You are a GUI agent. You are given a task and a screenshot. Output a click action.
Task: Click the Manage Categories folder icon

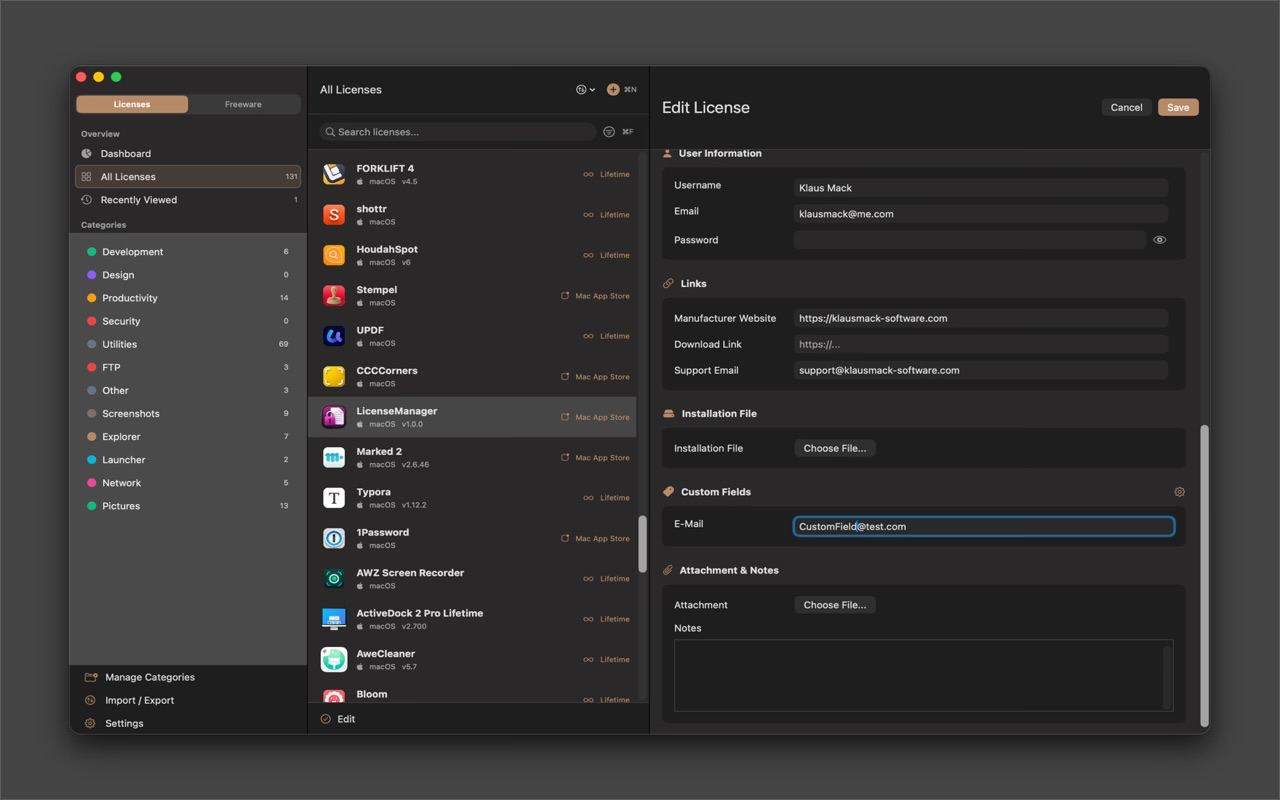pos(90,677)
